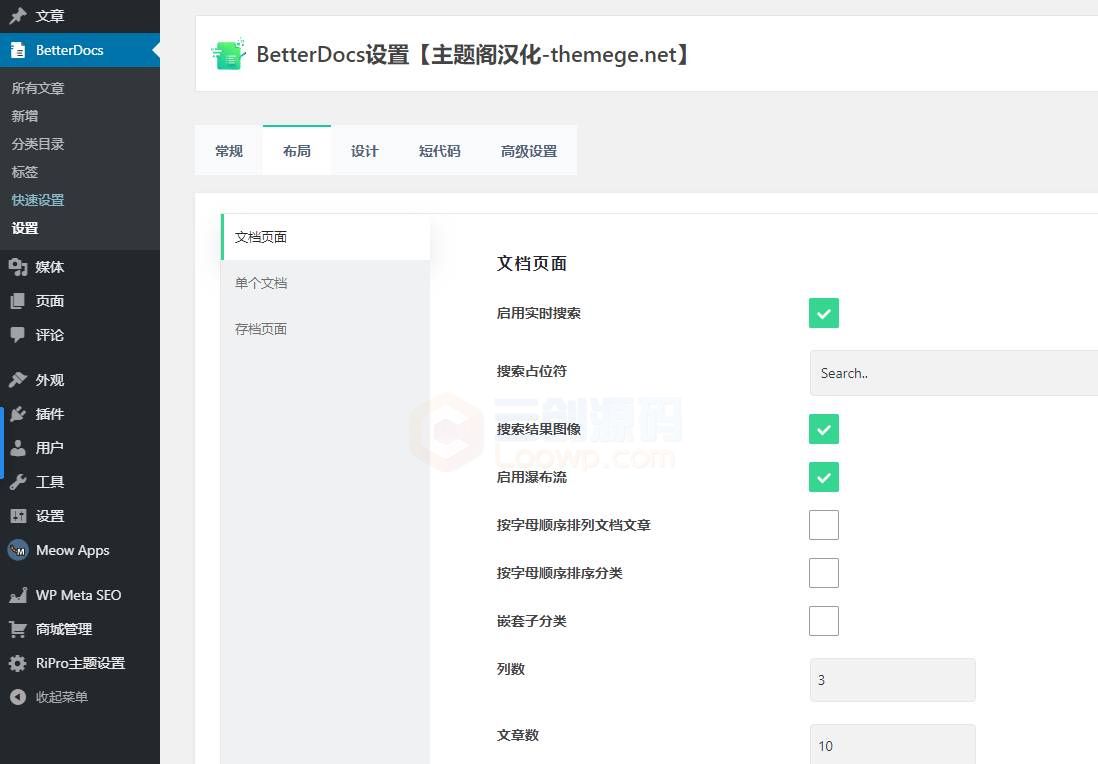Viewport: 1098px width, 764px height.
Task: Click the 页面 pages icon
Action: pyautogui.click(x=18, y=301)
